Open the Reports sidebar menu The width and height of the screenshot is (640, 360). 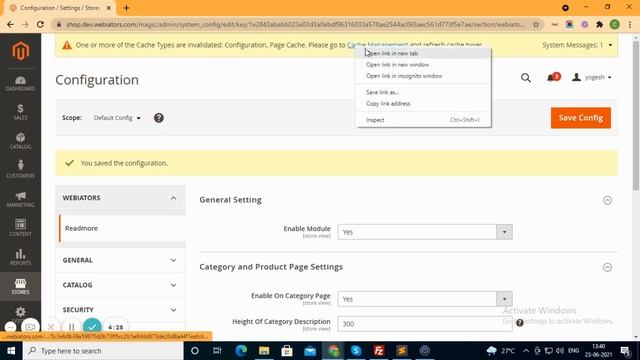coord(20,257)
